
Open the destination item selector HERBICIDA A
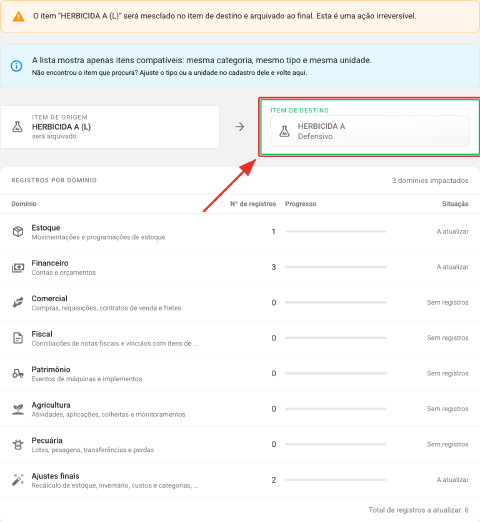(370, 131)
